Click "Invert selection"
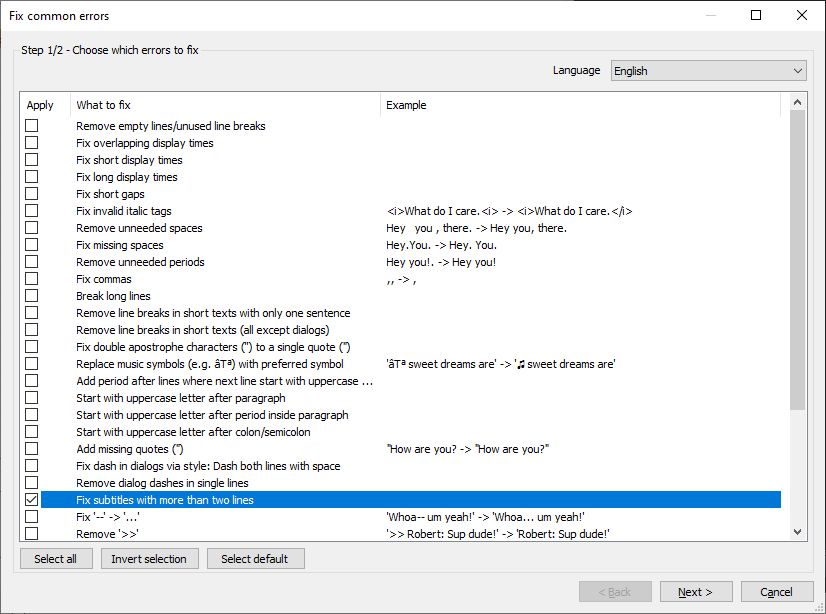The height and width of the screenshot is (614, 826). tap(149, 558)
